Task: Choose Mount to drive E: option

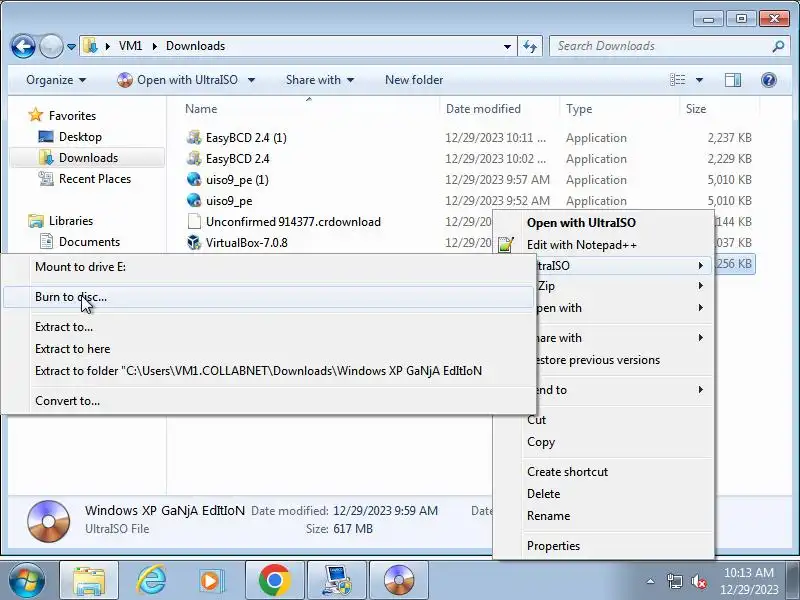Action: [x=268, y=267]
